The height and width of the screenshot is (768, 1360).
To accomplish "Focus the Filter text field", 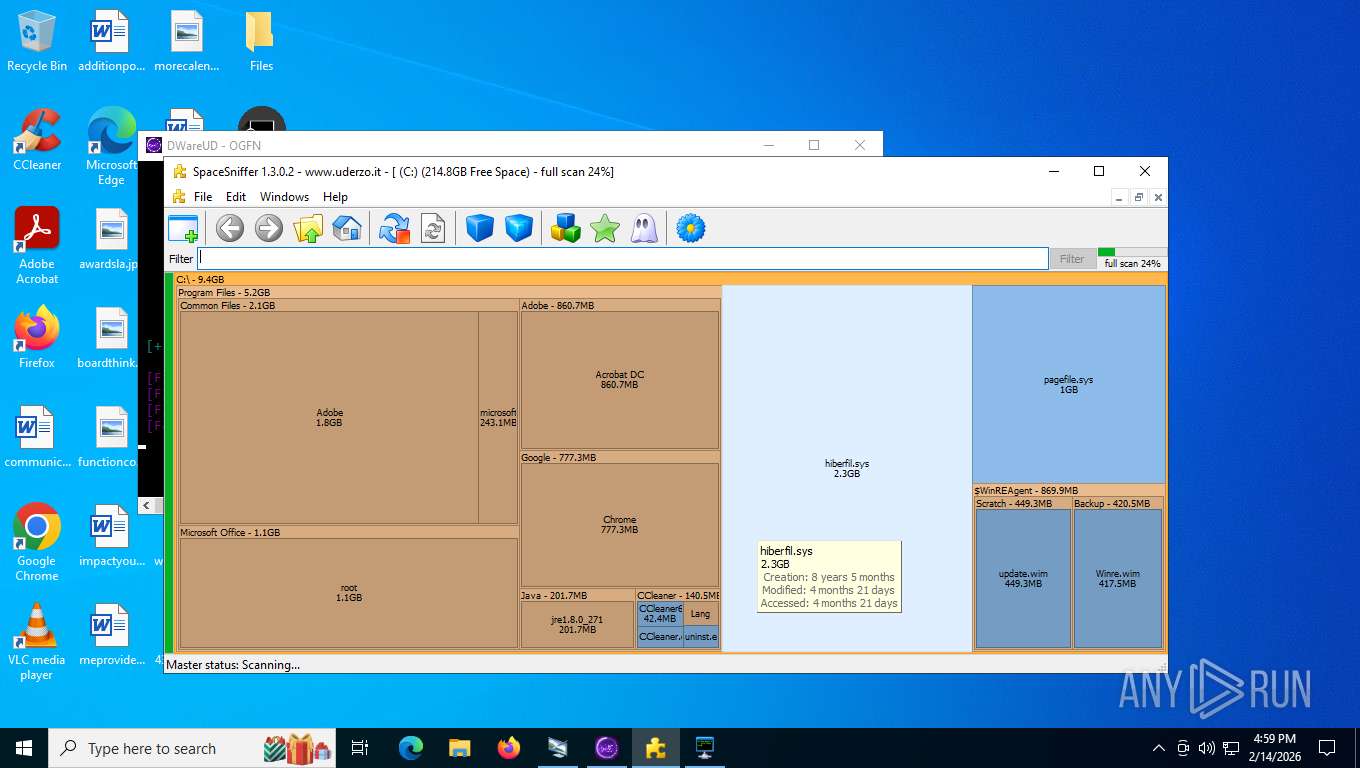I will pos(623,259).
